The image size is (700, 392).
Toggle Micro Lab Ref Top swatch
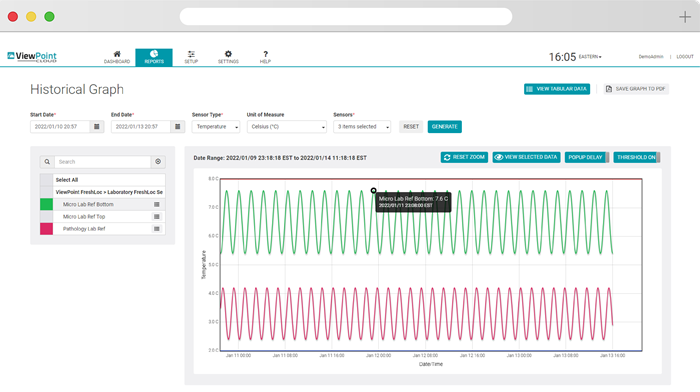tap(46, 217)
